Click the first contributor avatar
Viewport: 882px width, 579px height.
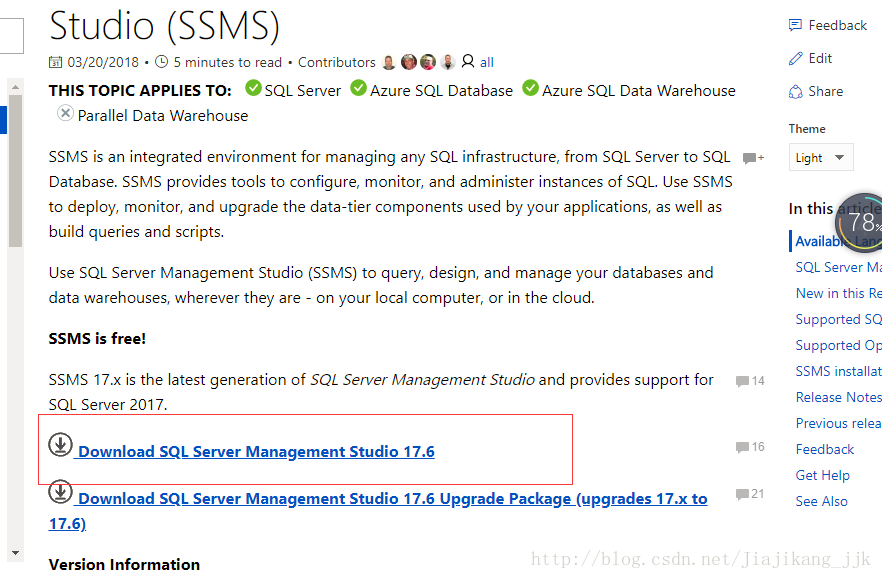click(389, 62)
